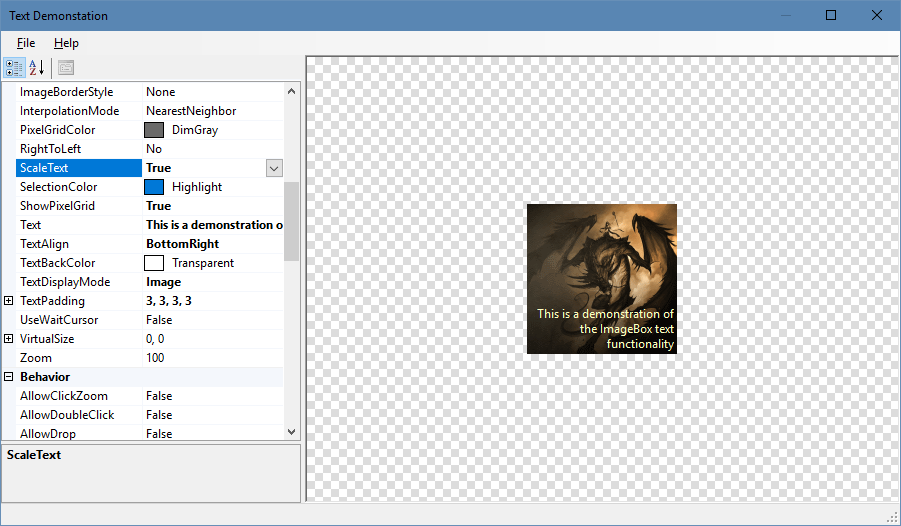The width and height of the screenshot is (901, 526).
Task: Expand the VirtualSize property
Action: 9,339
